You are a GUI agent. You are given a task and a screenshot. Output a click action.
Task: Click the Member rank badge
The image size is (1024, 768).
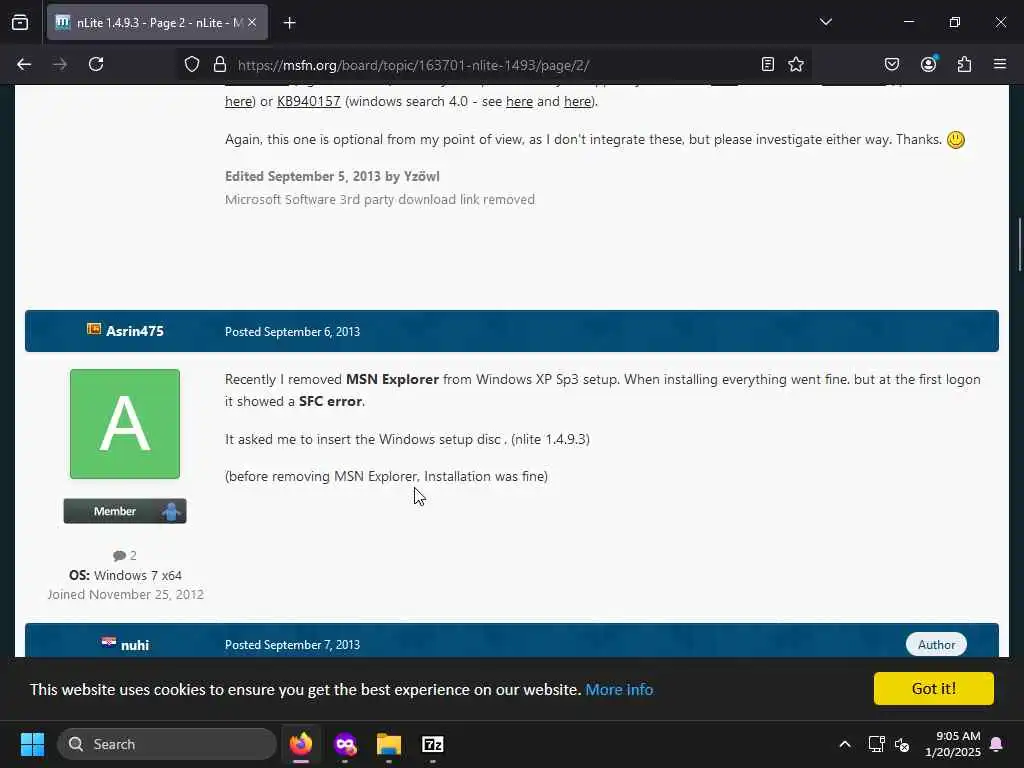tap(125, 511)
